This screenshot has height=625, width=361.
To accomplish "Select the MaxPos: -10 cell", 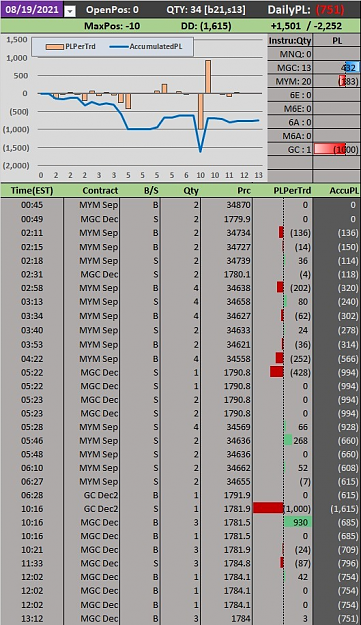I will 112,26.
